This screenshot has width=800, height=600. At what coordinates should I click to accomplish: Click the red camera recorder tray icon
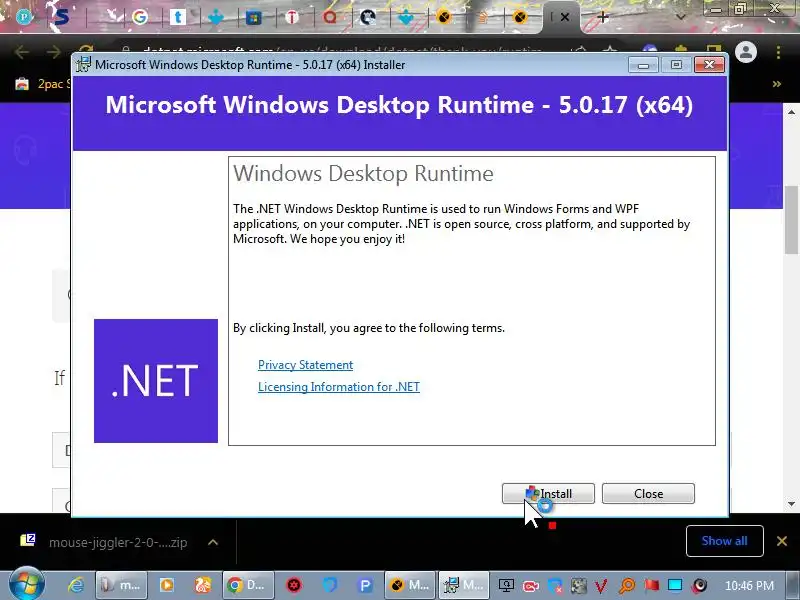(531, 586)
